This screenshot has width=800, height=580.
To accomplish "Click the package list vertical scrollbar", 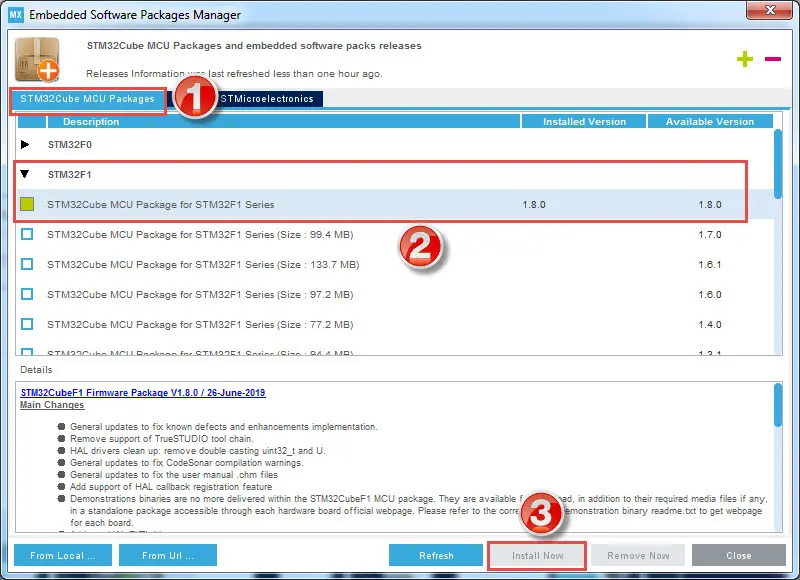I will 778,160.
